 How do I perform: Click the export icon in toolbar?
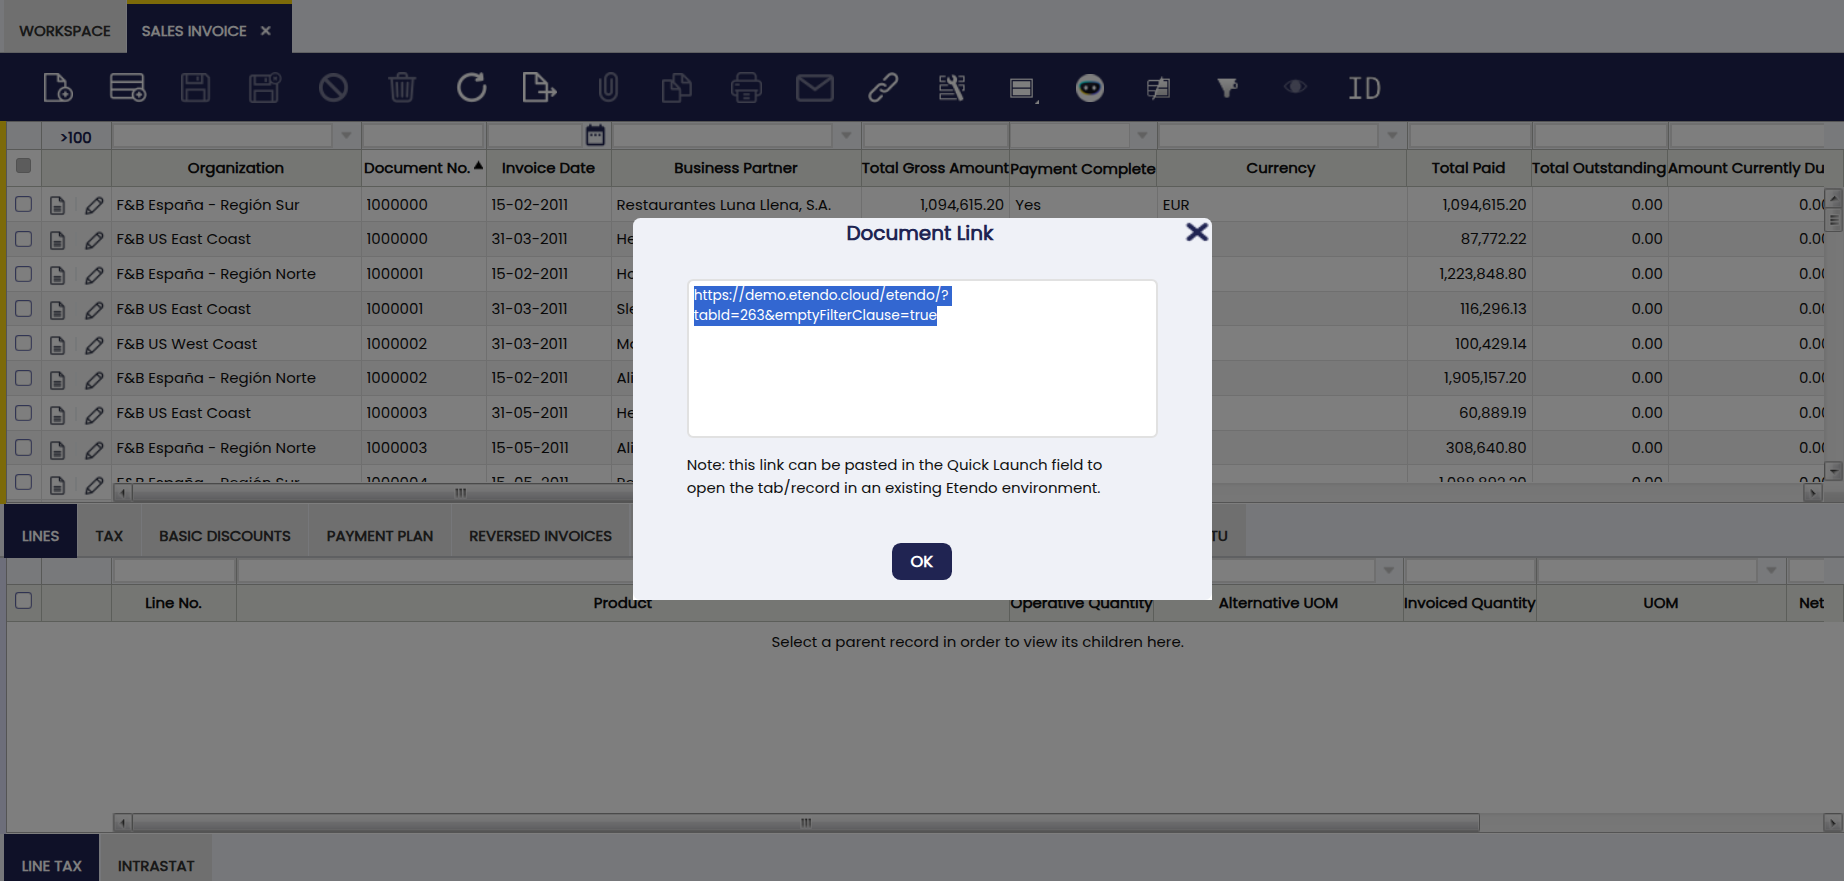pyautogui.click(x=539, y=88)
